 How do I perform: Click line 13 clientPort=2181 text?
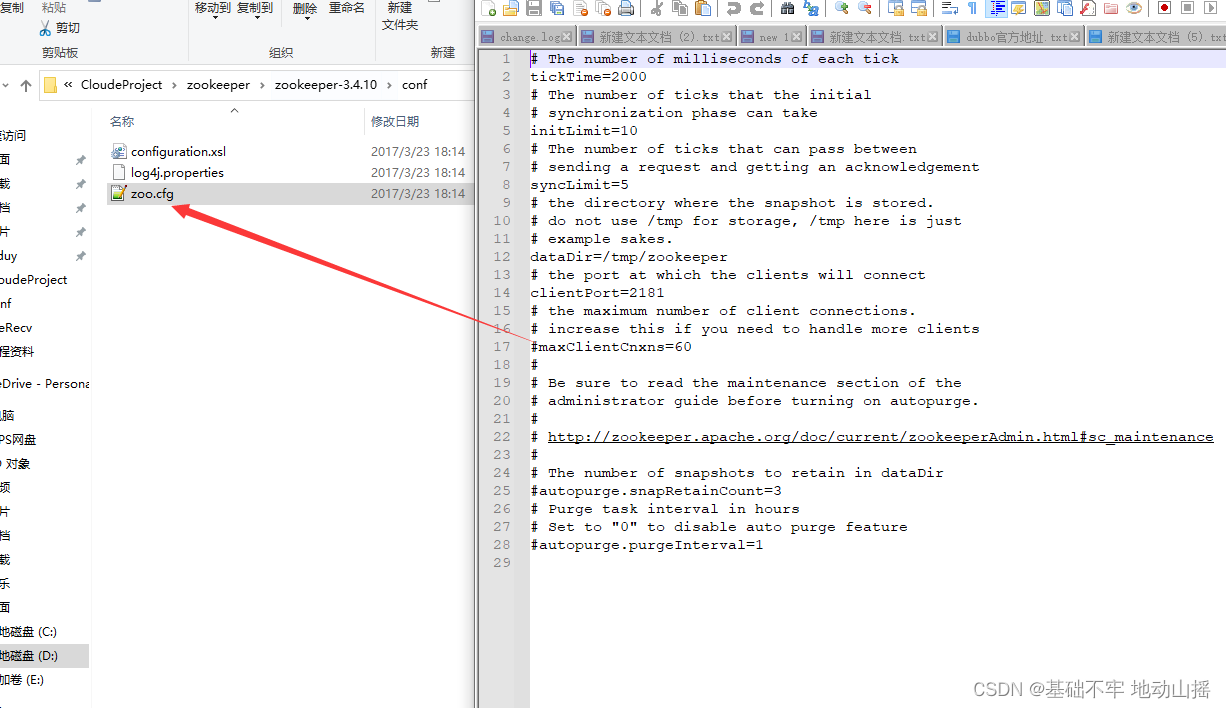[x=597, y=293]
